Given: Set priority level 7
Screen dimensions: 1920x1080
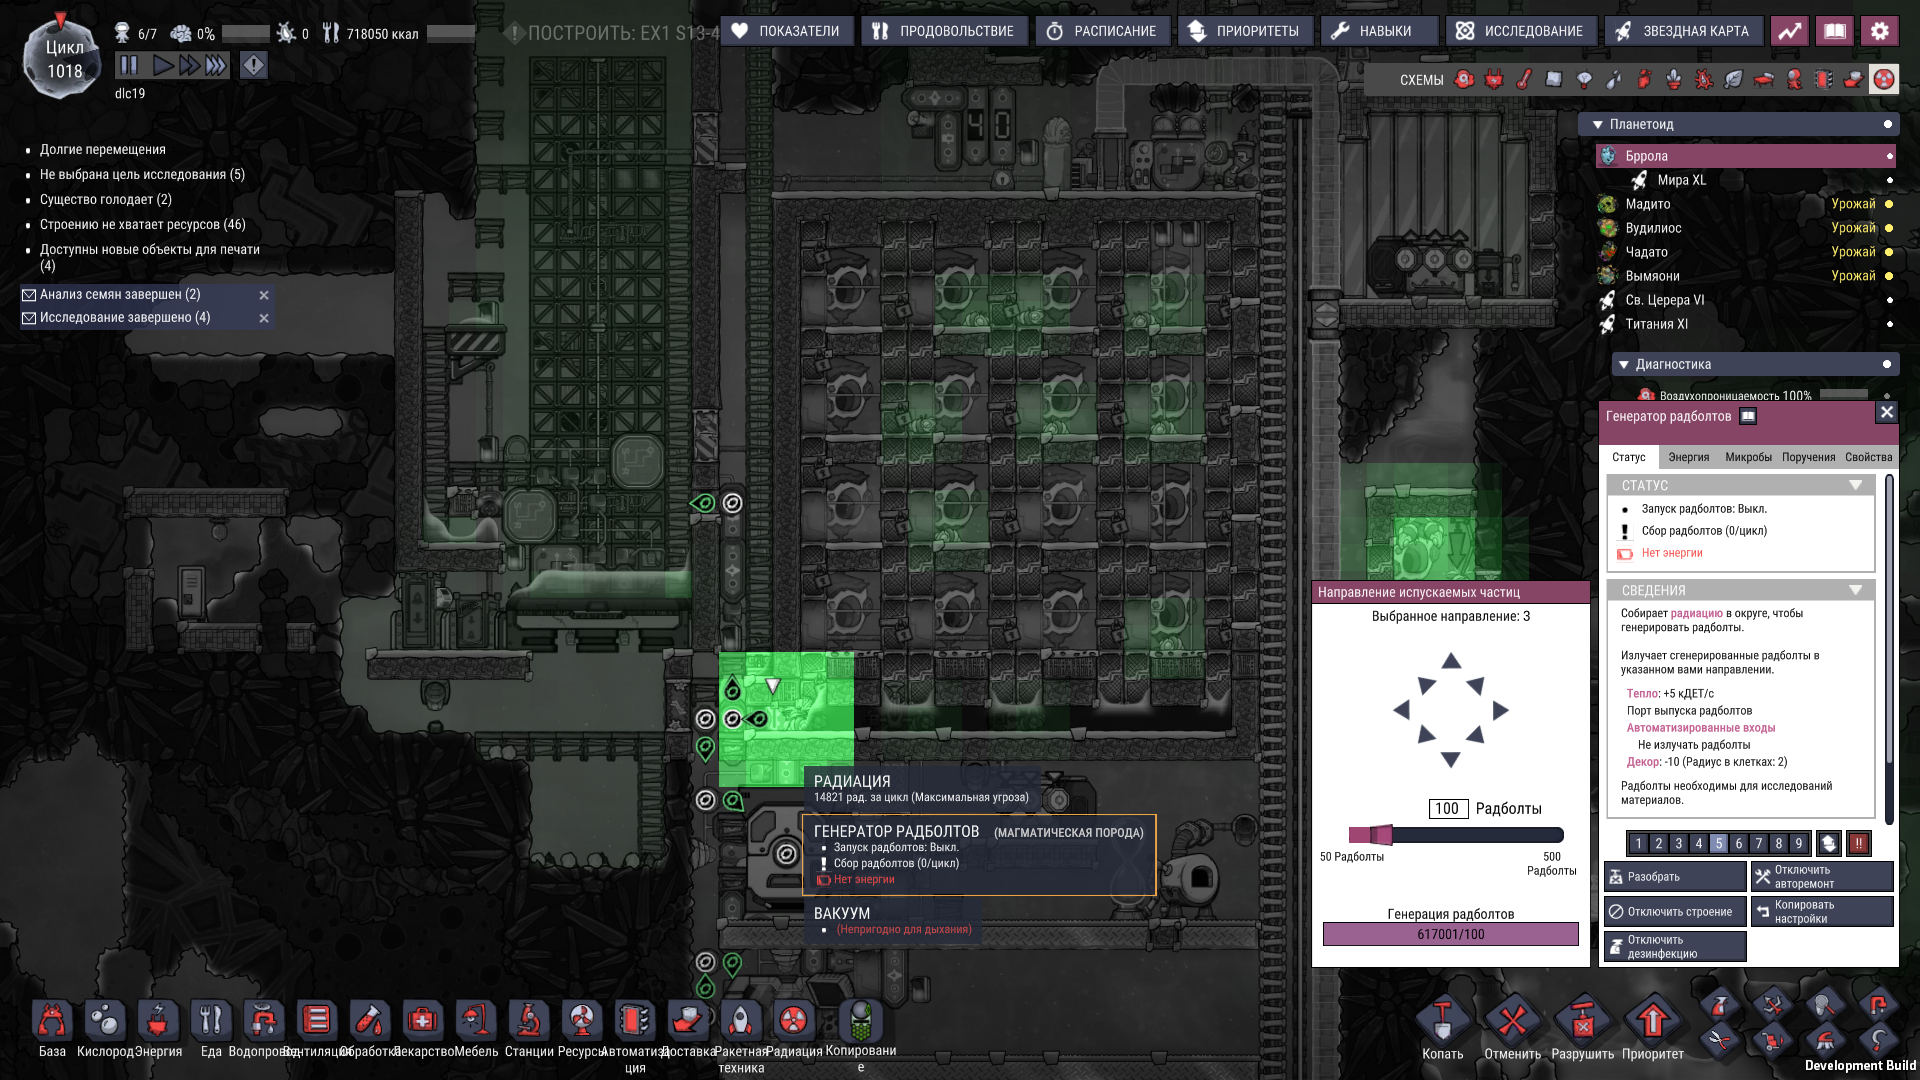Looking at the screenshot, I should pyautogui.click(x=1758, y=843).
